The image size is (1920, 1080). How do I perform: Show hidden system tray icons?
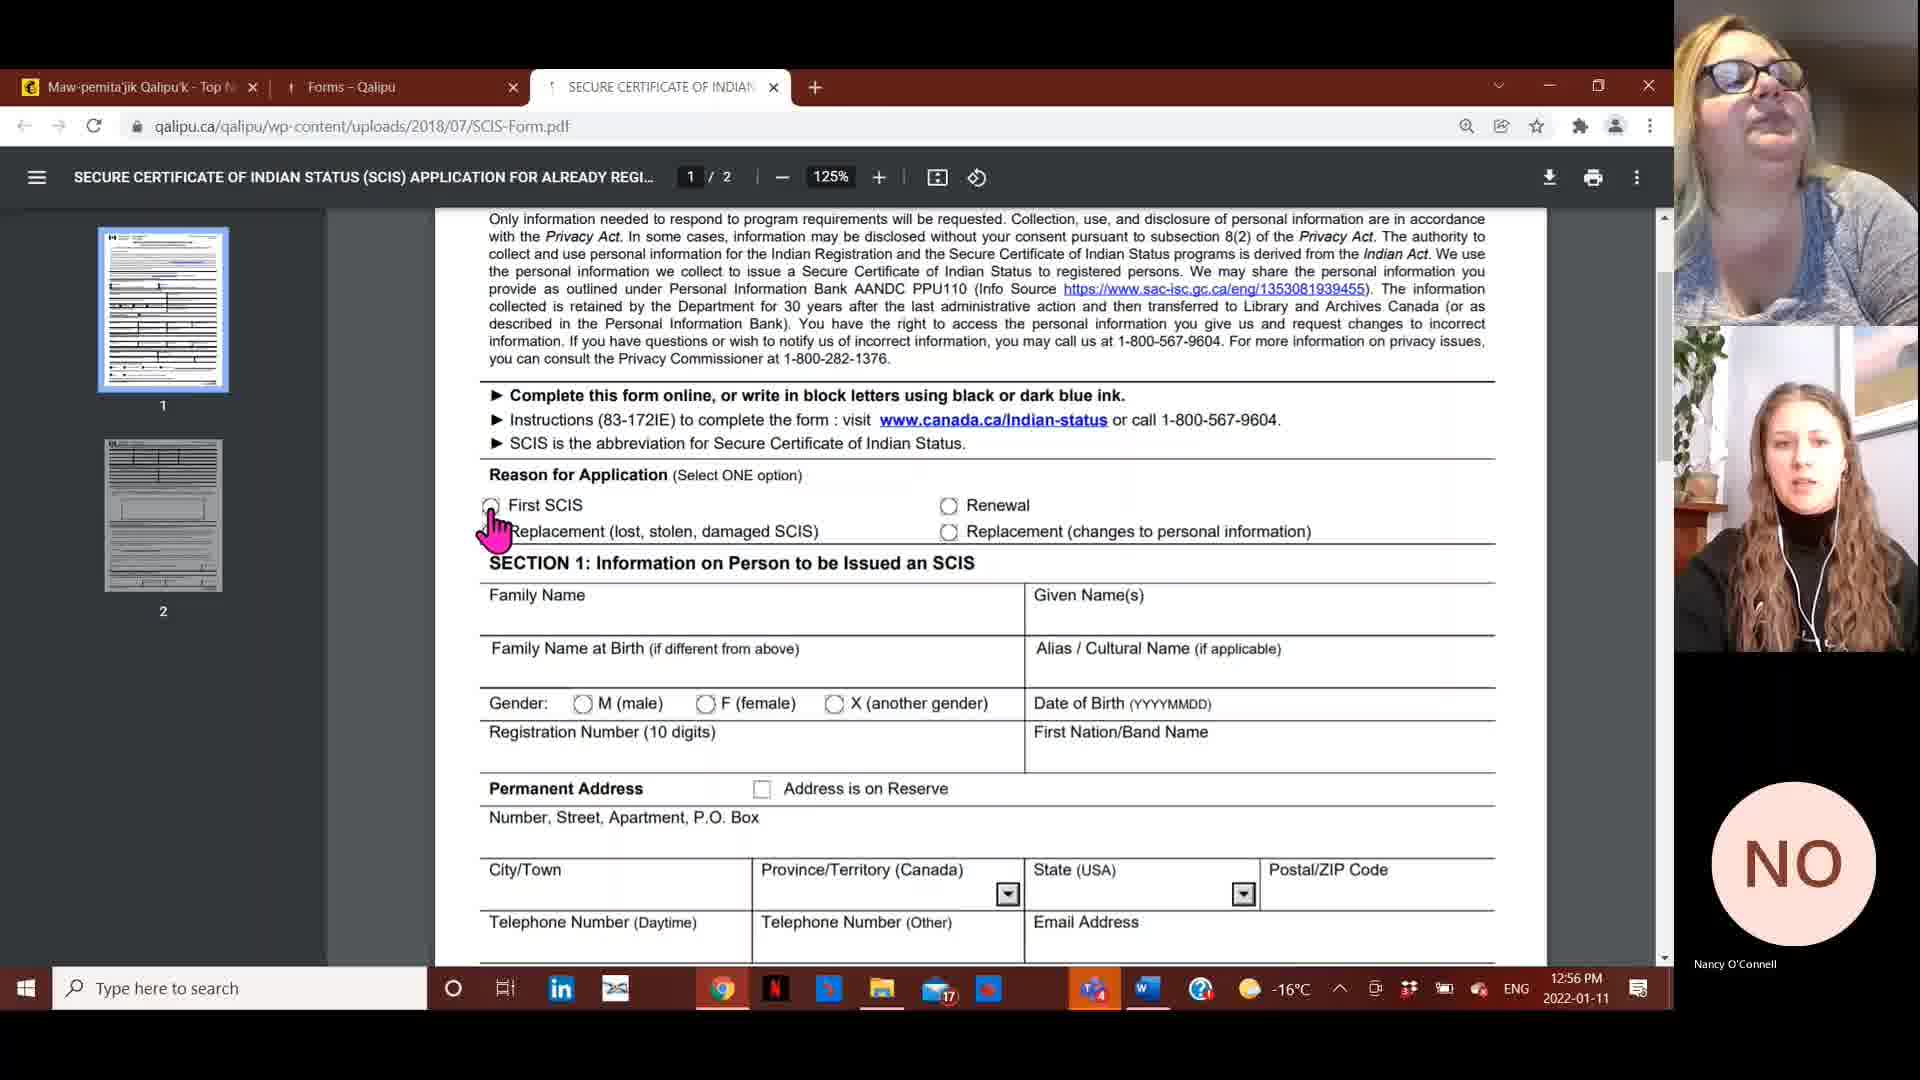[x=1339, y=989]
